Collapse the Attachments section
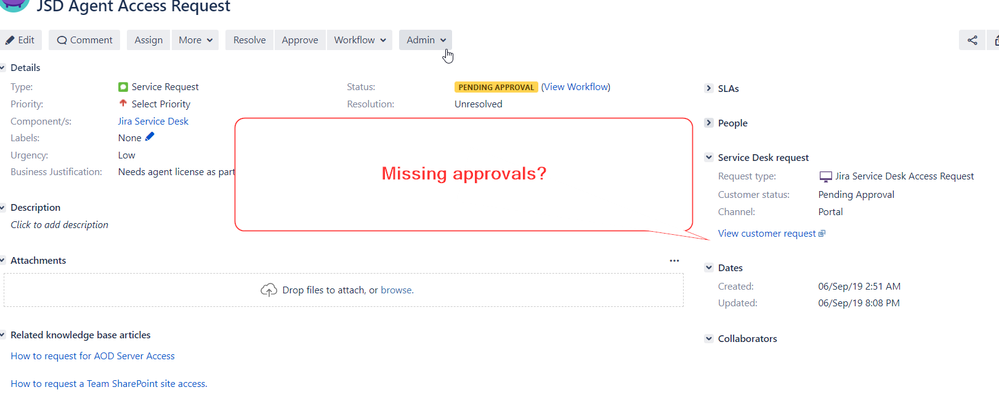Image resolution: width=999 pixels, height=397 pixels. 2,261
